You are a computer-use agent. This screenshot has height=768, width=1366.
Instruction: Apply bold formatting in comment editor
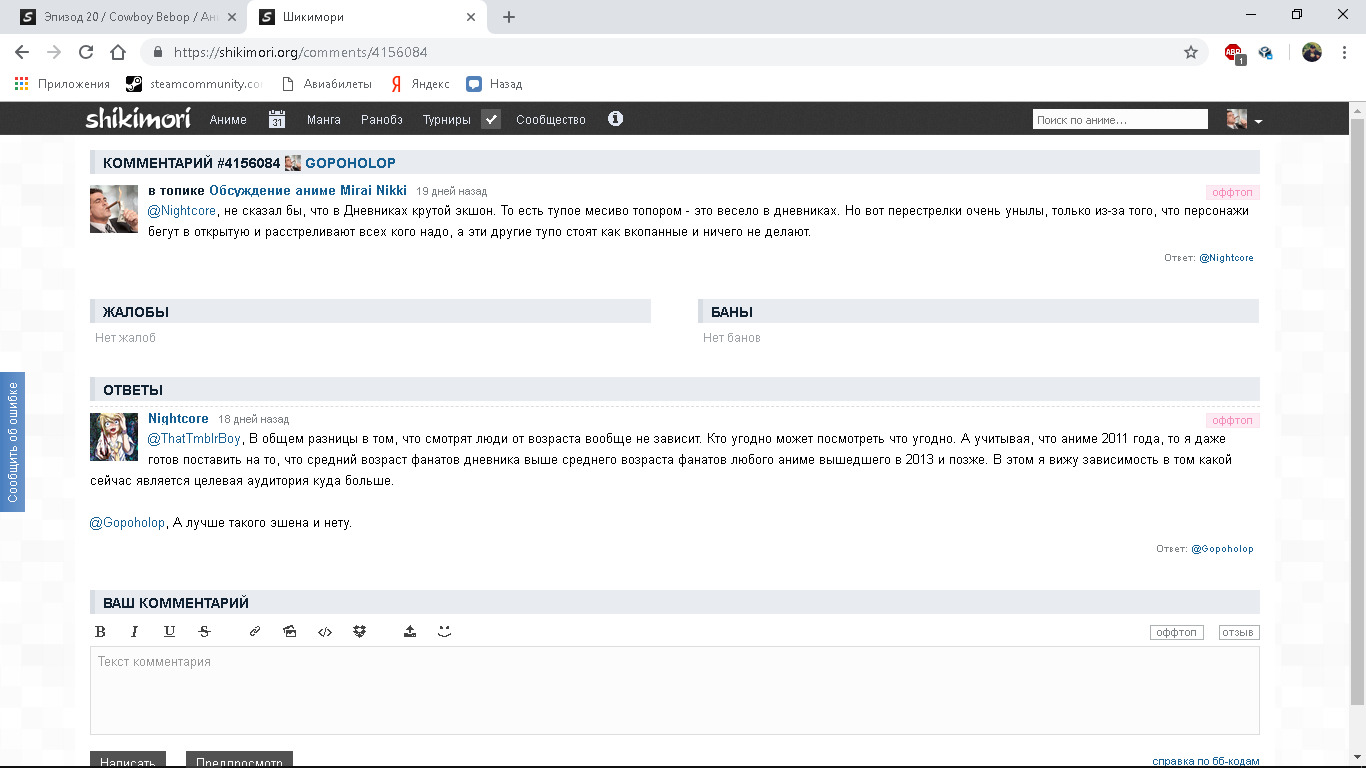pos(100,632)
